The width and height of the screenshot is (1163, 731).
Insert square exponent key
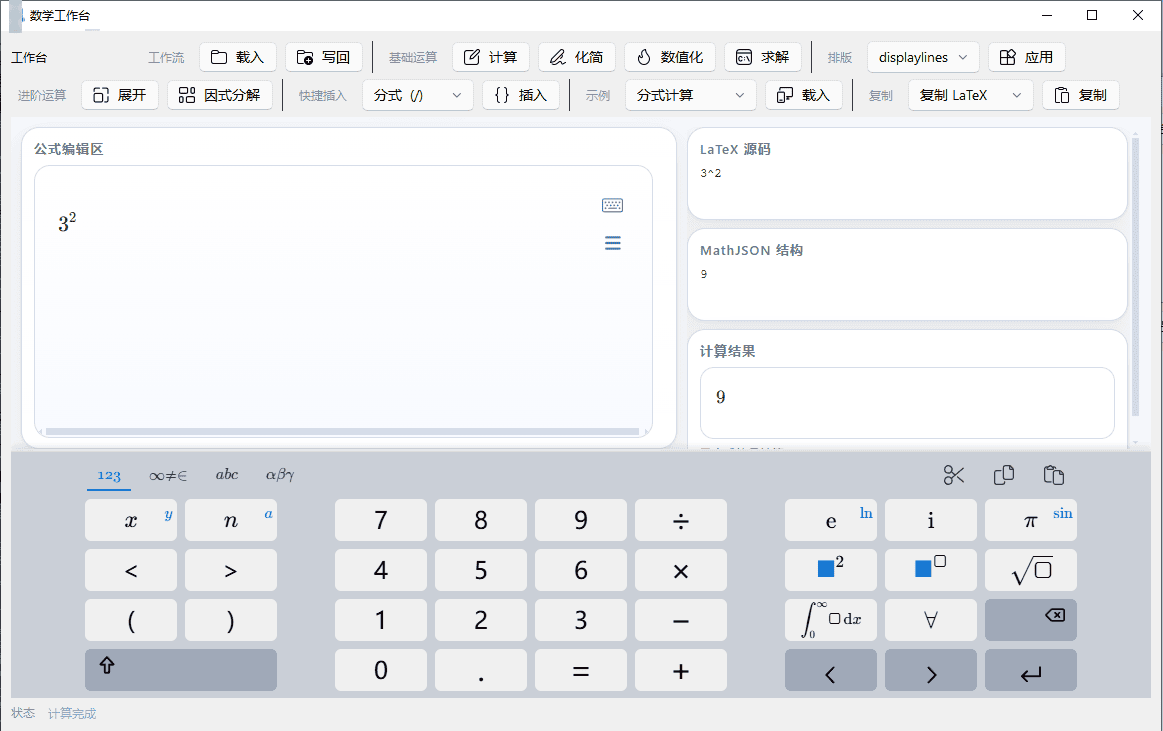[x=831, y=570]
